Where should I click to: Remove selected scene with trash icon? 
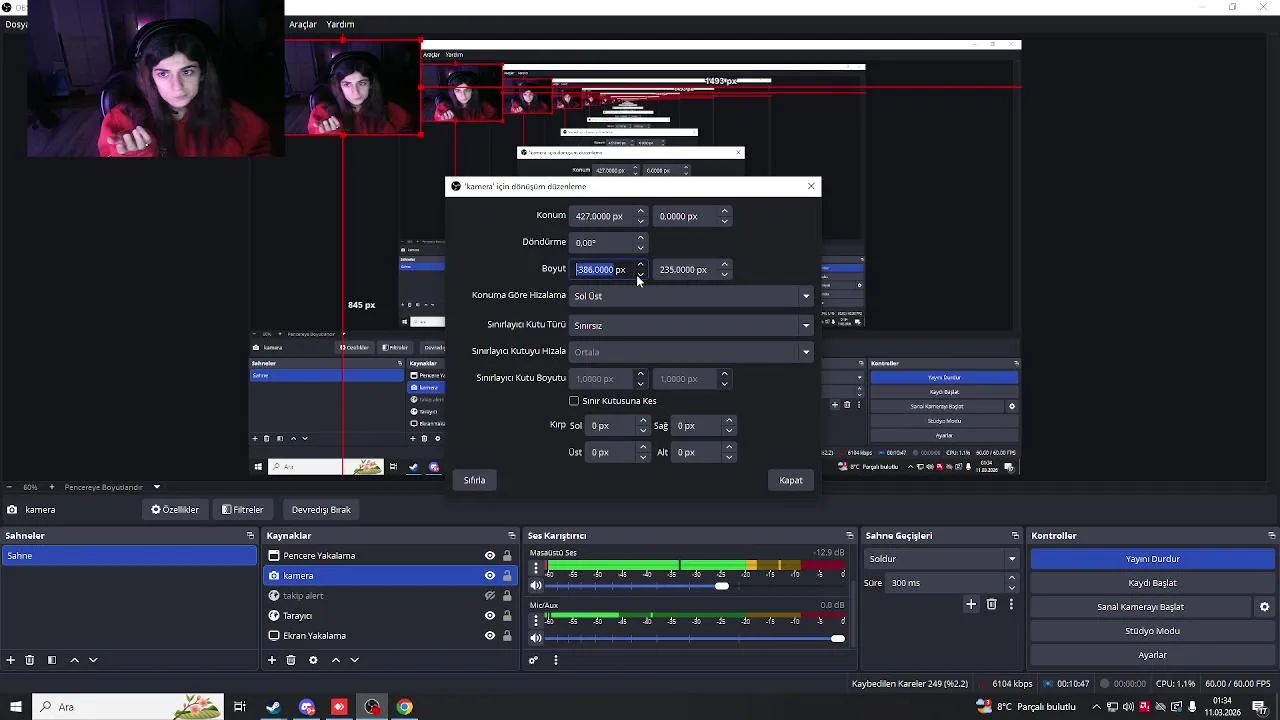tap(30, 660)
